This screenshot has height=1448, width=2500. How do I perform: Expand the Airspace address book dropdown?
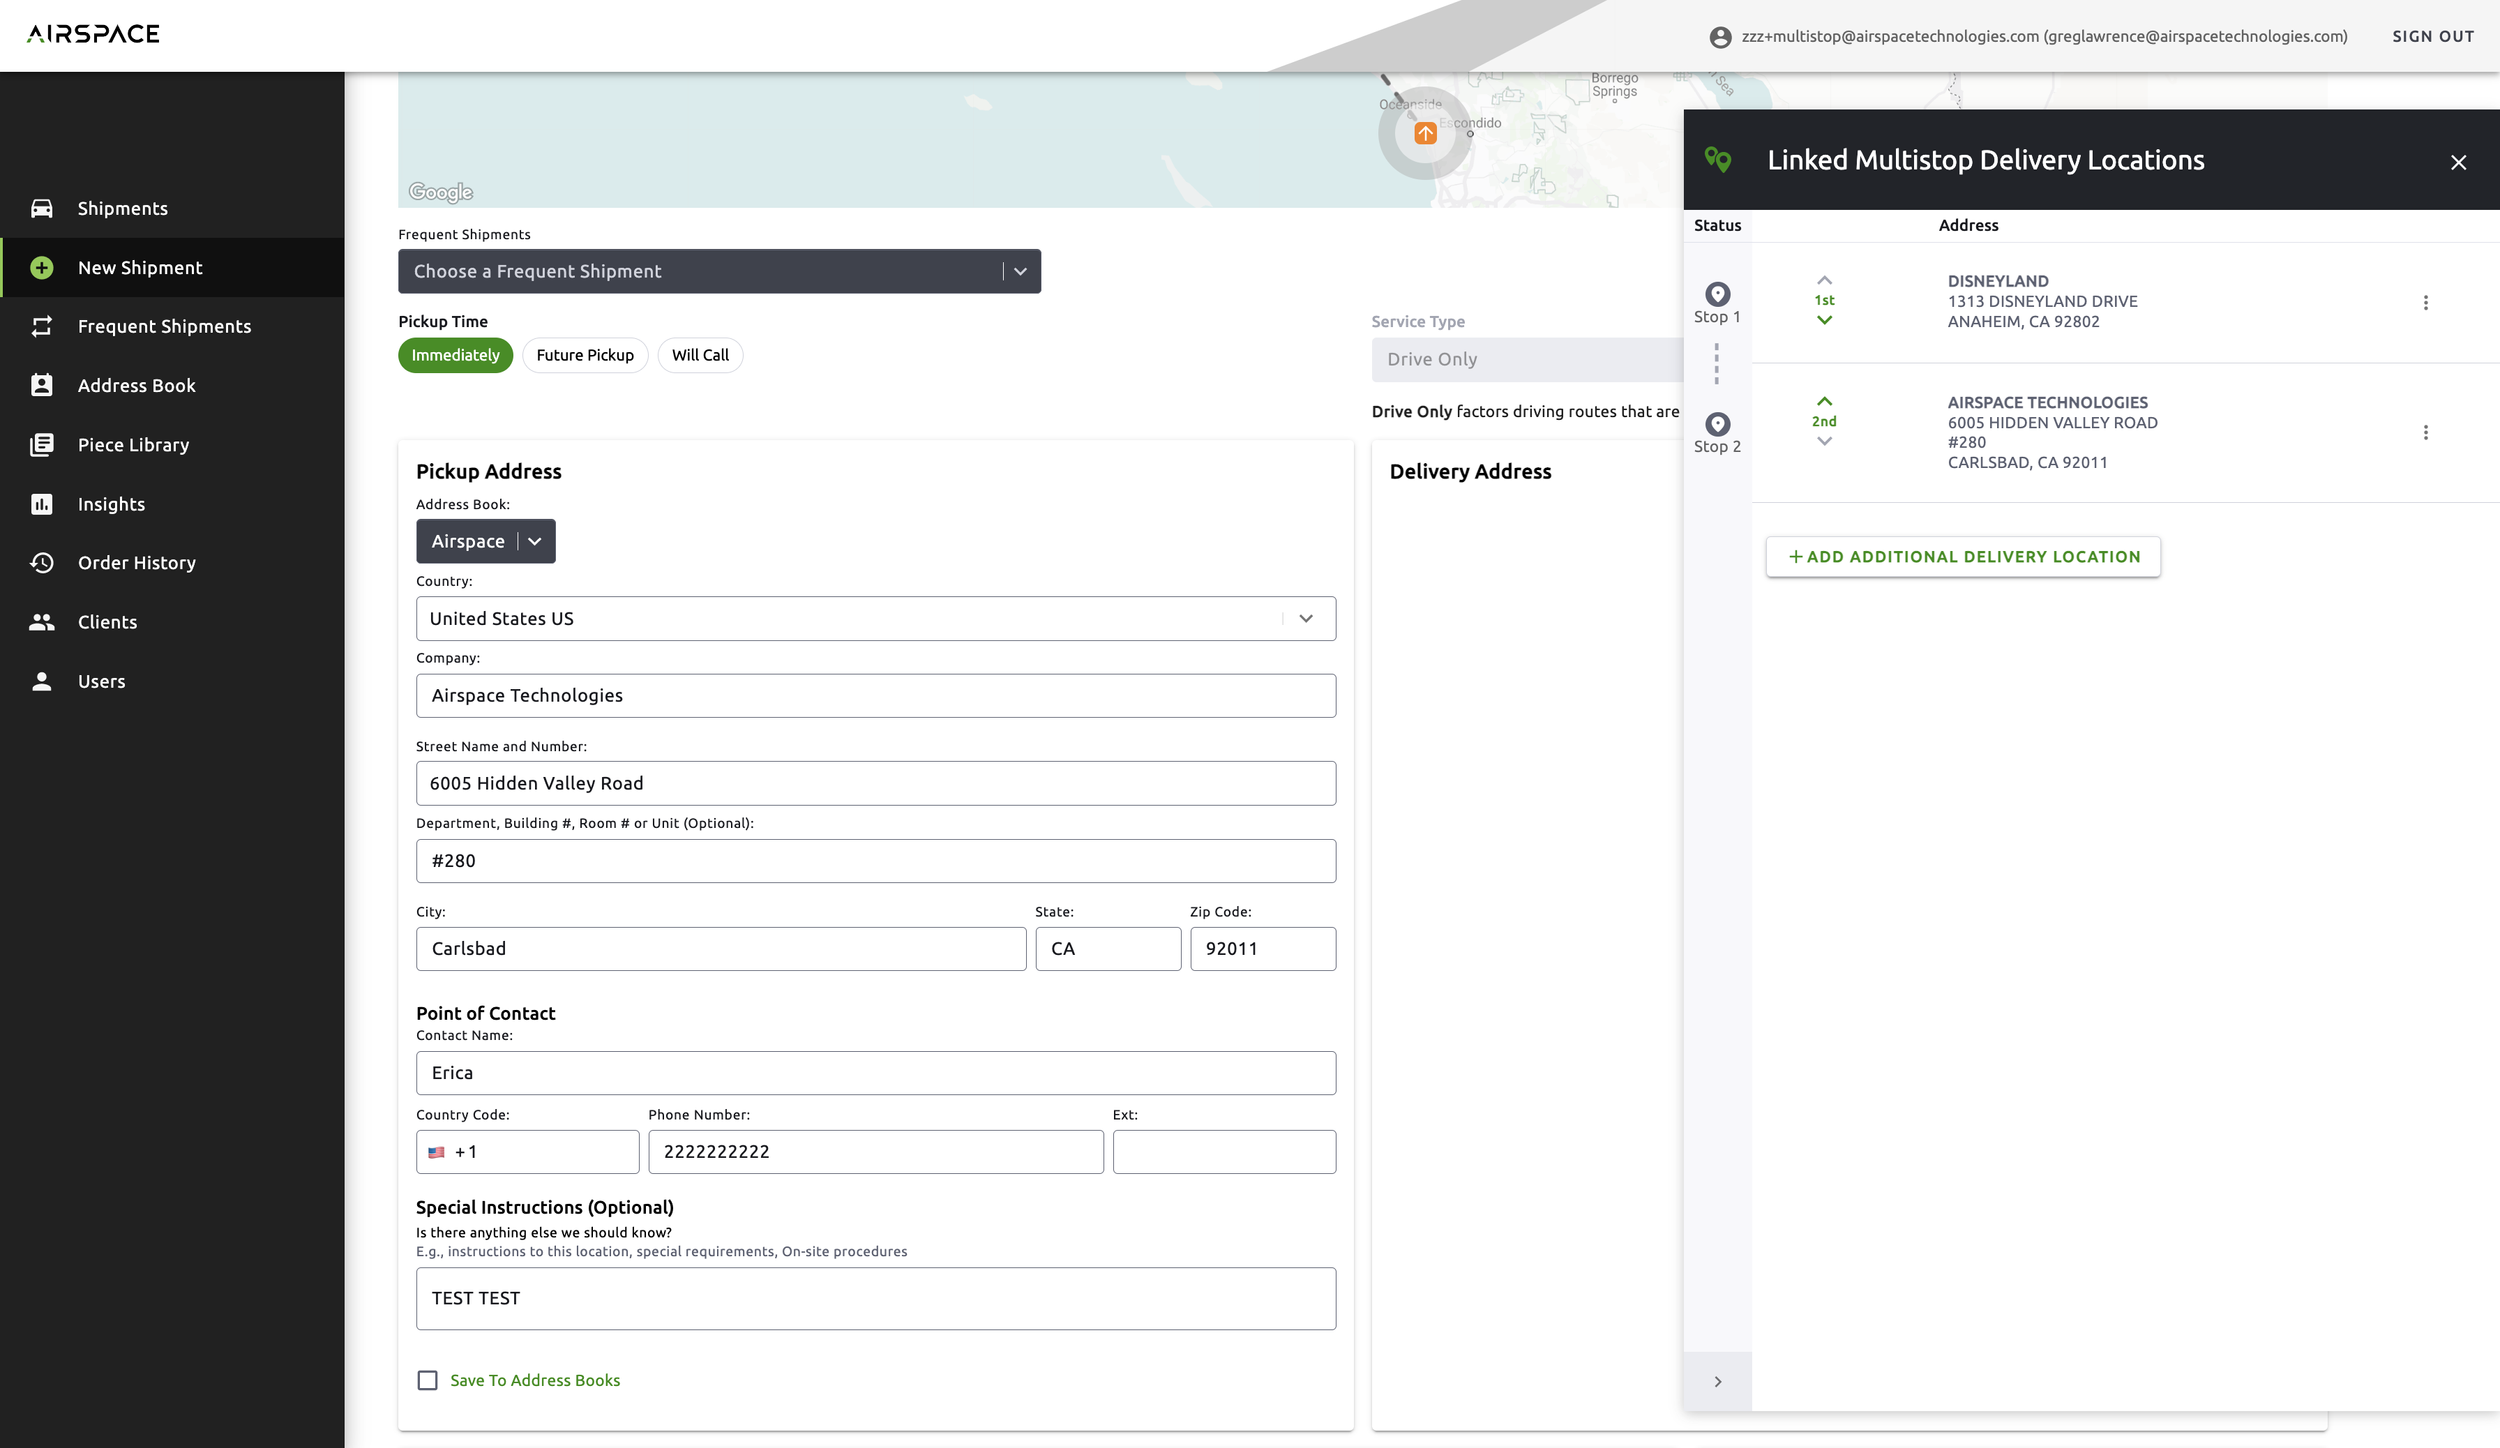click(x=486, y=541)
